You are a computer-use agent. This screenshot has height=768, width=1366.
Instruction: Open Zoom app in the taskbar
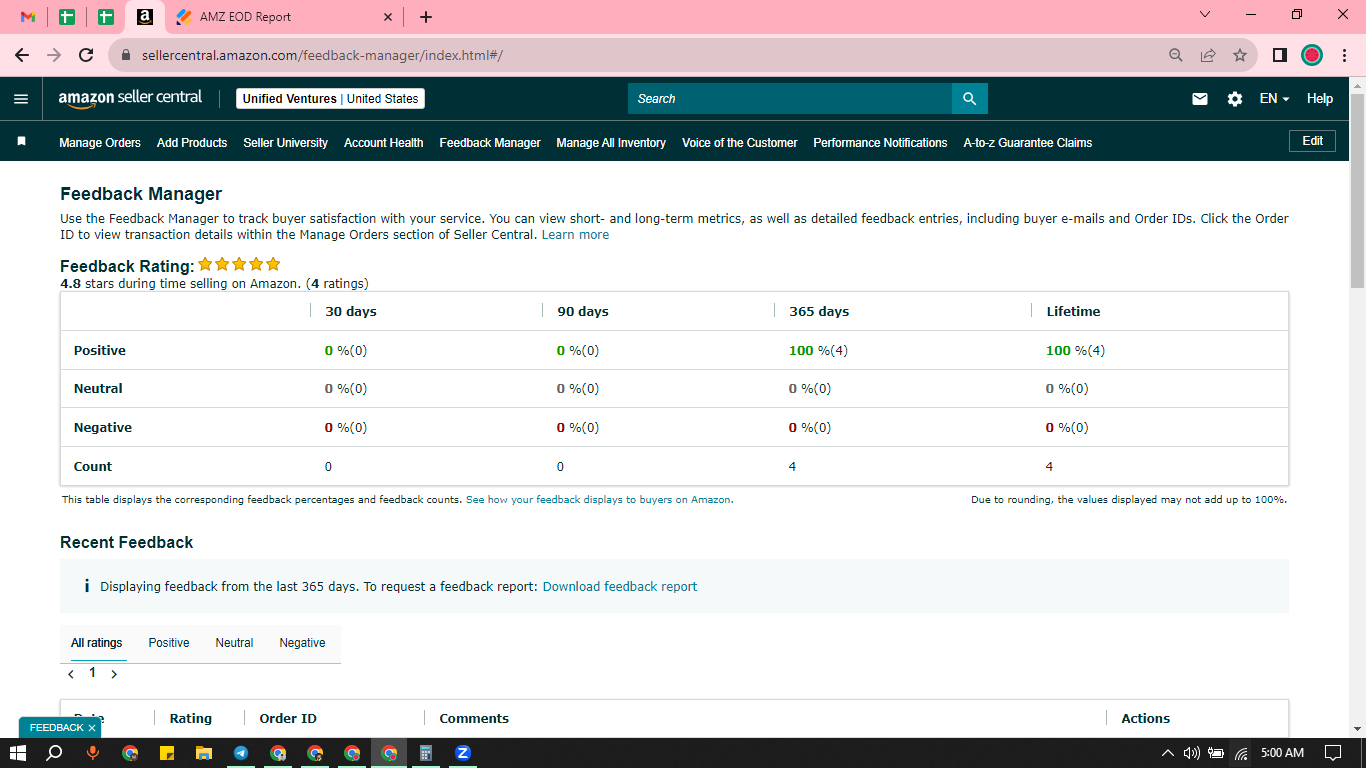463,753
